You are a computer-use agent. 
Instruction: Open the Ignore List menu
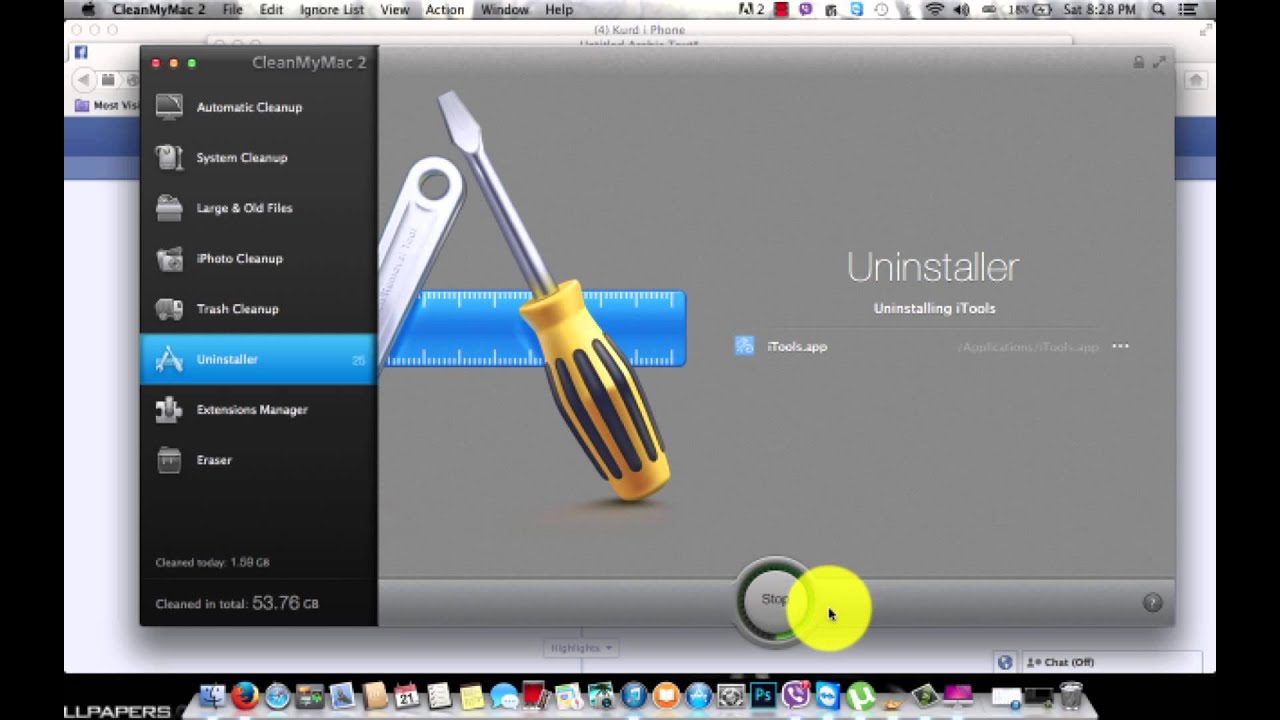[x=332, y=10]
